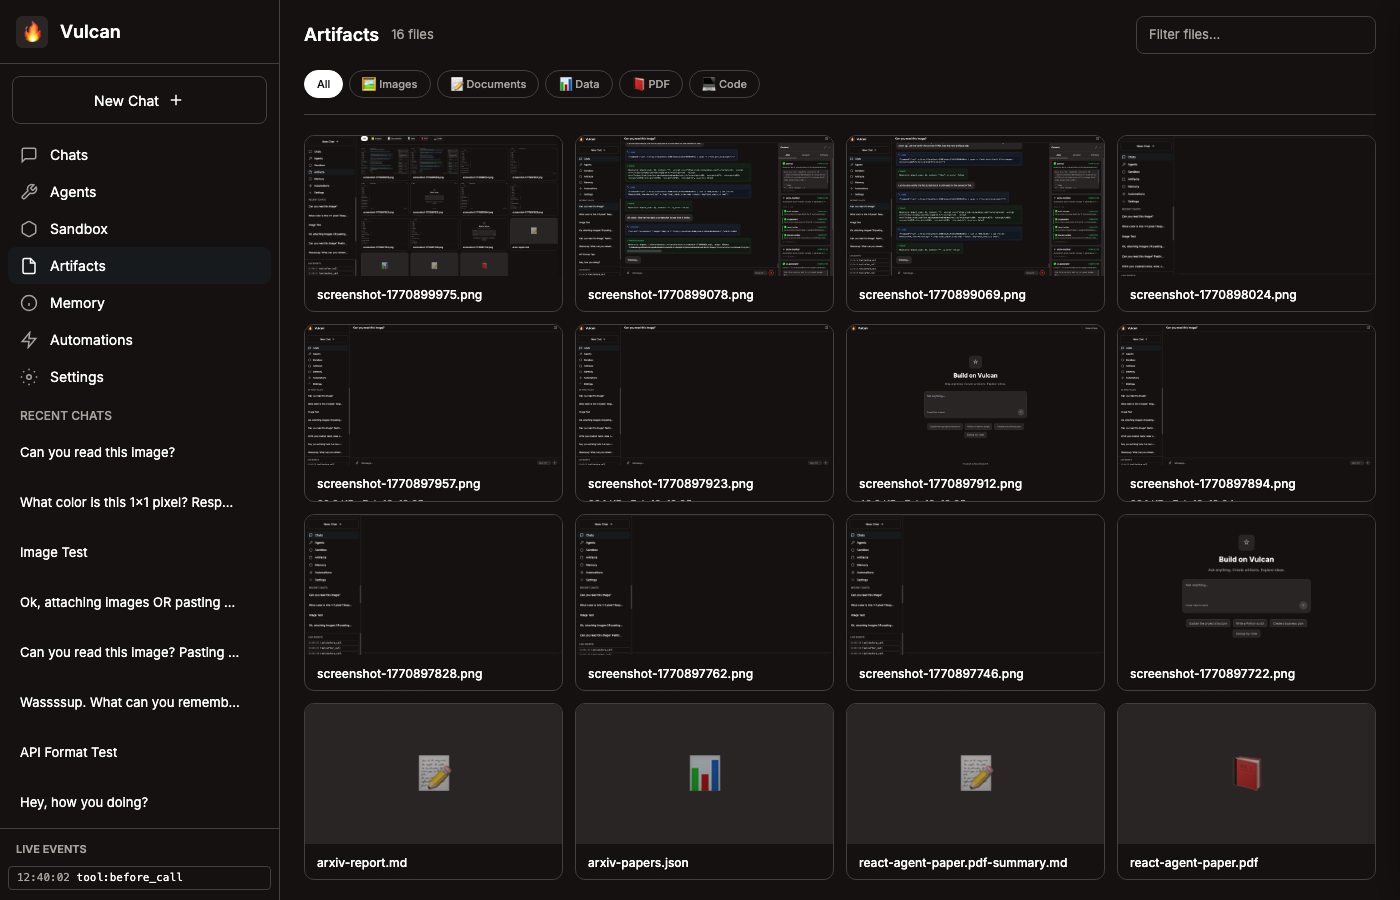This screenshot has width=1400, height=900.
Task: Click the Vulcan flame logo icon
Action: (32, 32)
